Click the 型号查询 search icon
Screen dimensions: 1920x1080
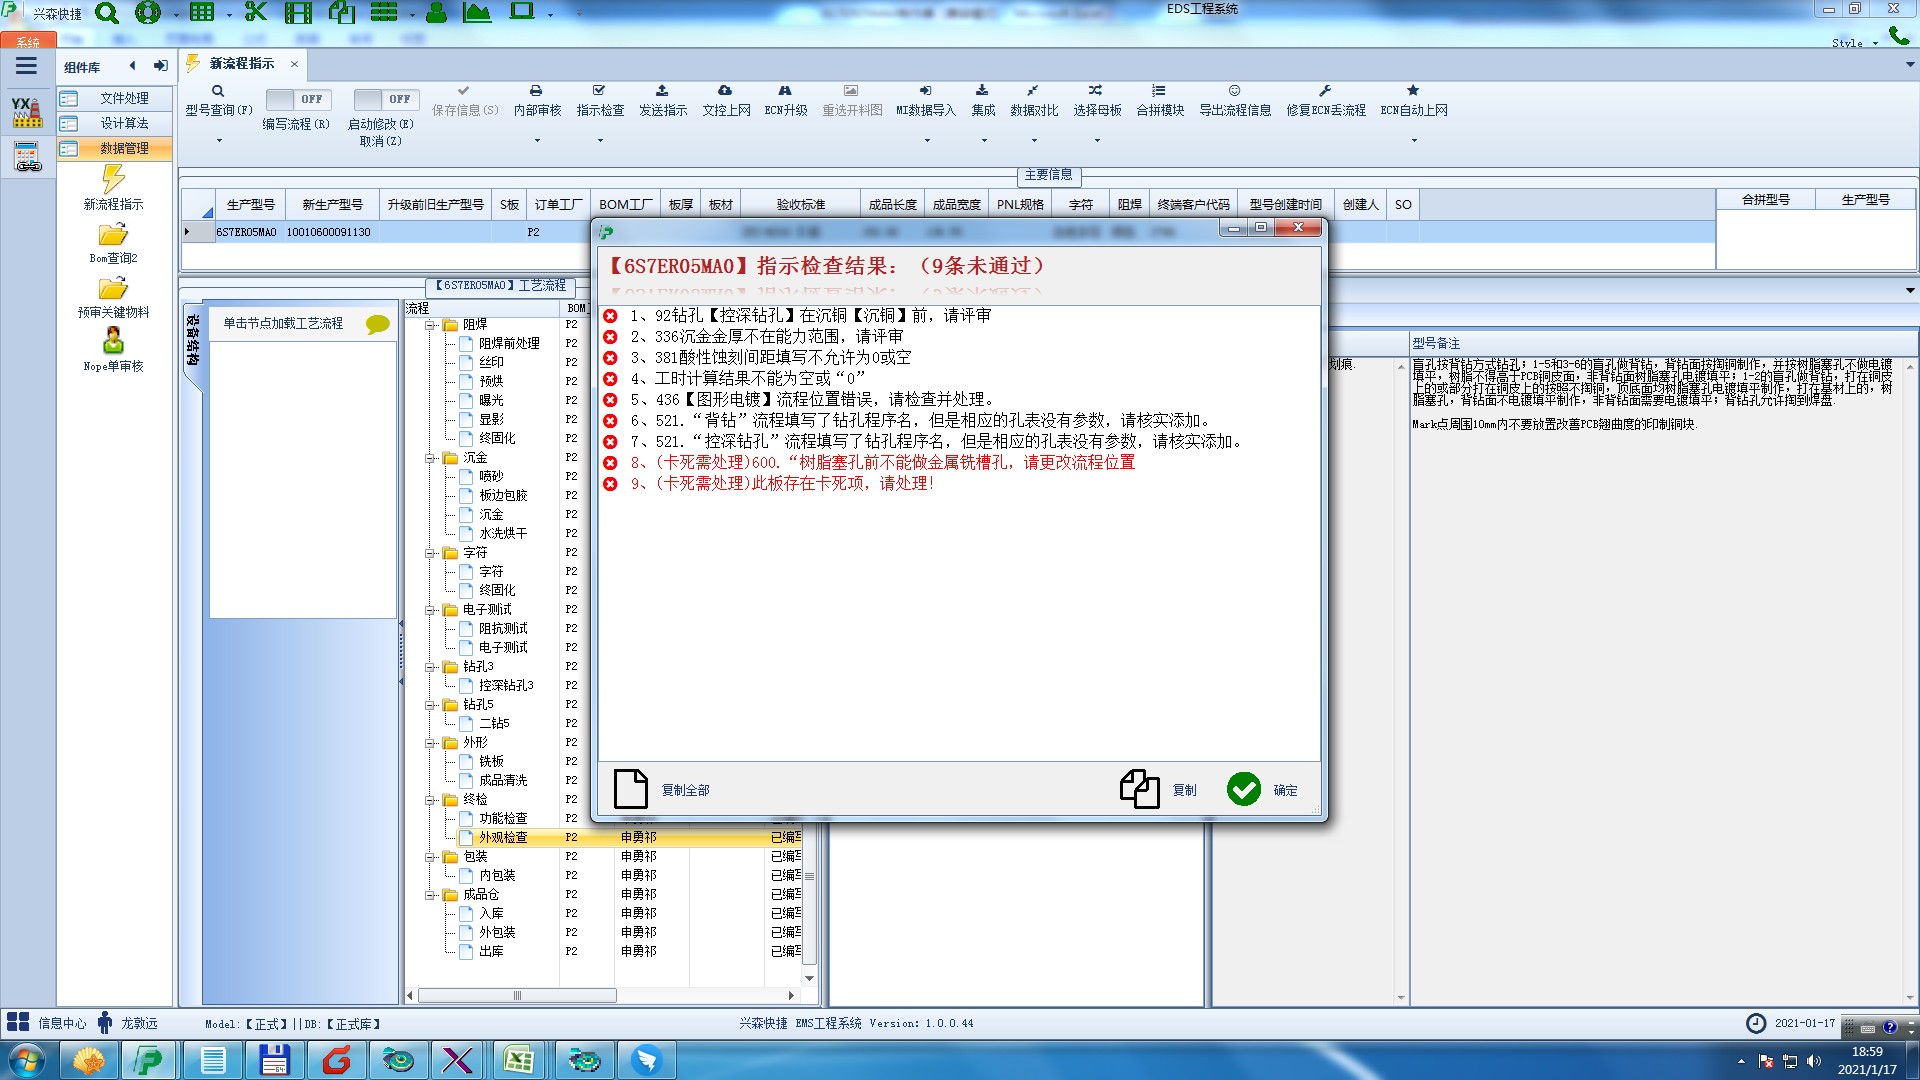(x=218, y=91)
